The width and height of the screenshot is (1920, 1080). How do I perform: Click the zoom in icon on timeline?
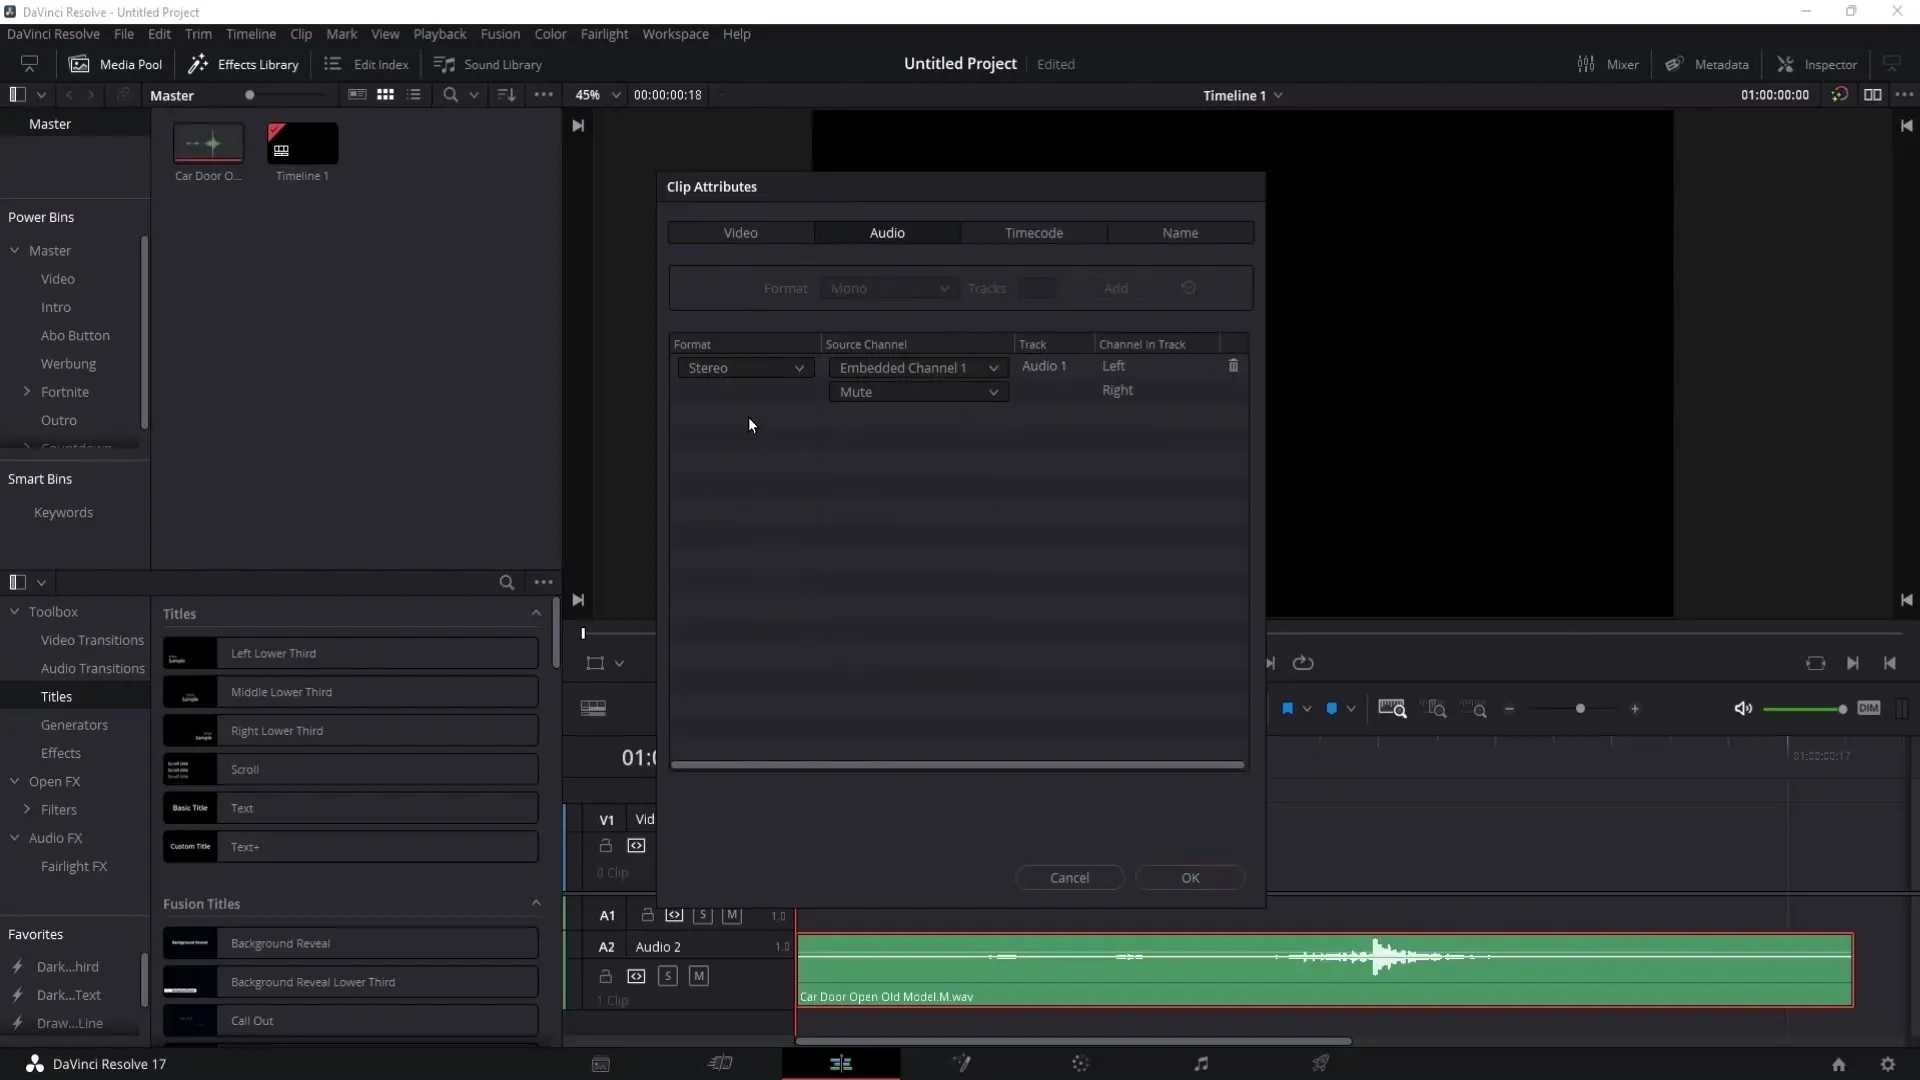click(x=1636, y=711)
